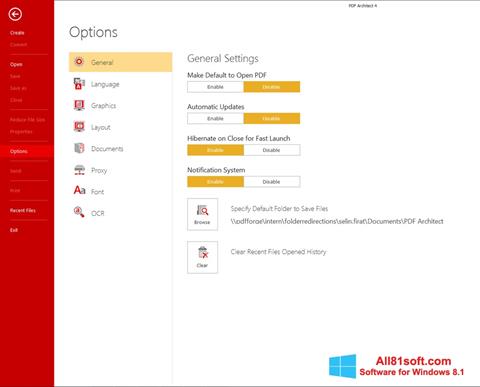Click Exit in the red sidebar
Image resolution: width=480 pixels, height=387 pixels.
pos(14,230)
